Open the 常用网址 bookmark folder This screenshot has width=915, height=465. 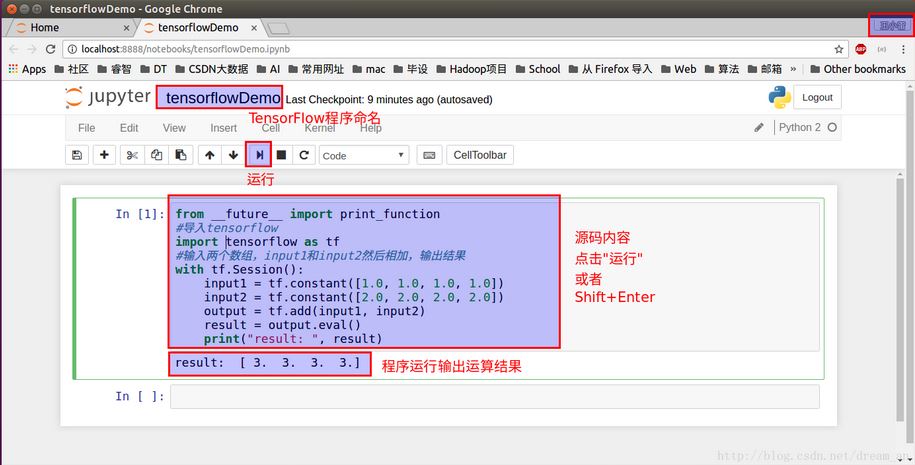tap(316, 69)
